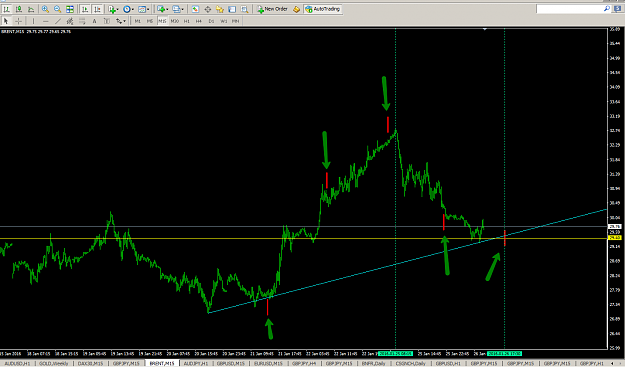Select the crosshair tool
Image resolution: width=625 pixels, height=367 pixels.
tap(18, 21)
